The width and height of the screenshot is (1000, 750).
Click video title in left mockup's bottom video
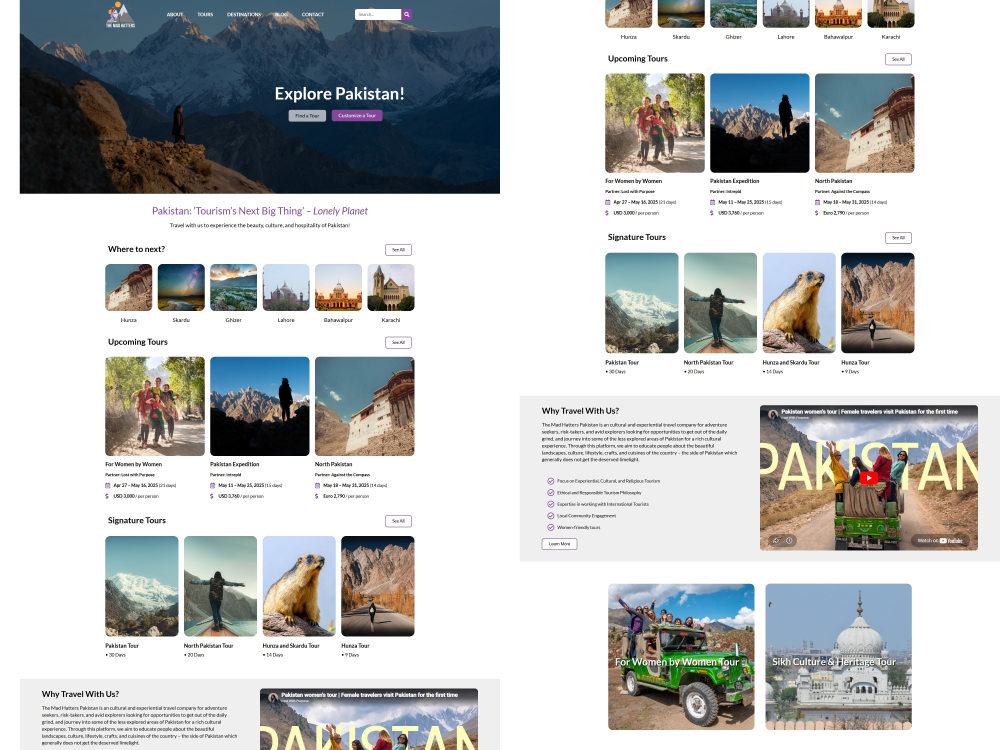[369, 695]
